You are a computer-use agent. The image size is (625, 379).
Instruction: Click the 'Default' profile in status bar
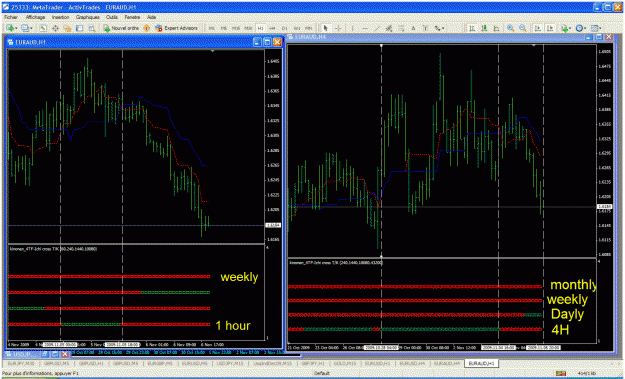(322, 373)
